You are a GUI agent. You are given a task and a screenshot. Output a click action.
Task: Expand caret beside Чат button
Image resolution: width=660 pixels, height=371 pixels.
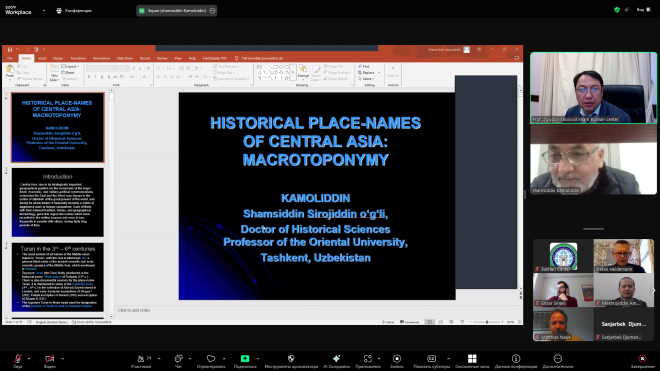click(x=190, y=359)
